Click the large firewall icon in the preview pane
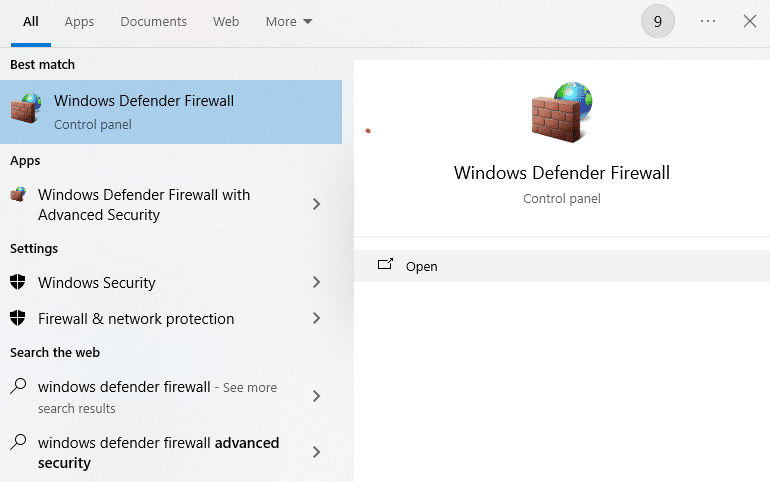 (562, 112)
